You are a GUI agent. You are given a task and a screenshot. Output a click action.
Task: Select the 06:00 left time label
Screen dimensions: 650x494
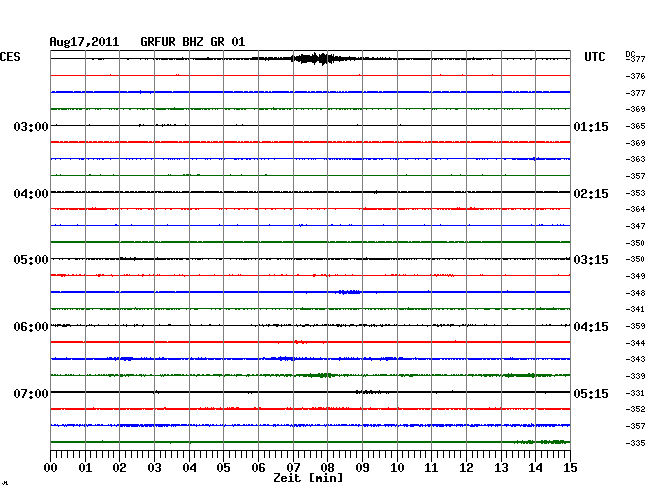[31, 327]
